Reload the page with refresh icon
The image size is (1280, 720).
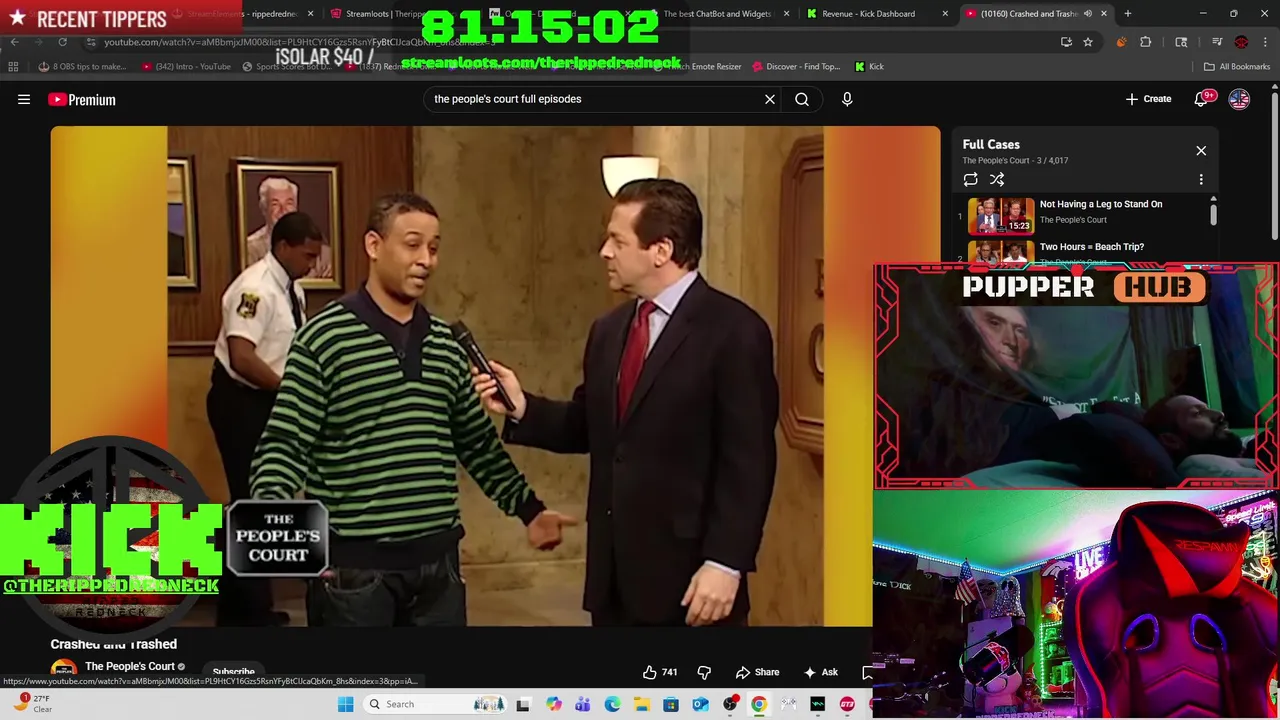62,42
